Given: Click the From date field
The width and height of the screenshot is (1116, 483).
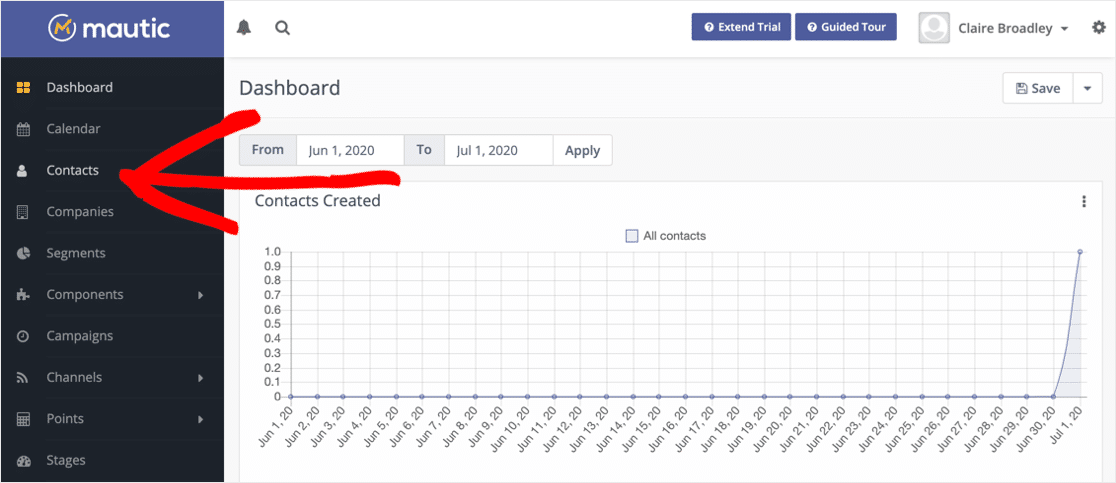Looking at the screenshot, I should [350, 150].
